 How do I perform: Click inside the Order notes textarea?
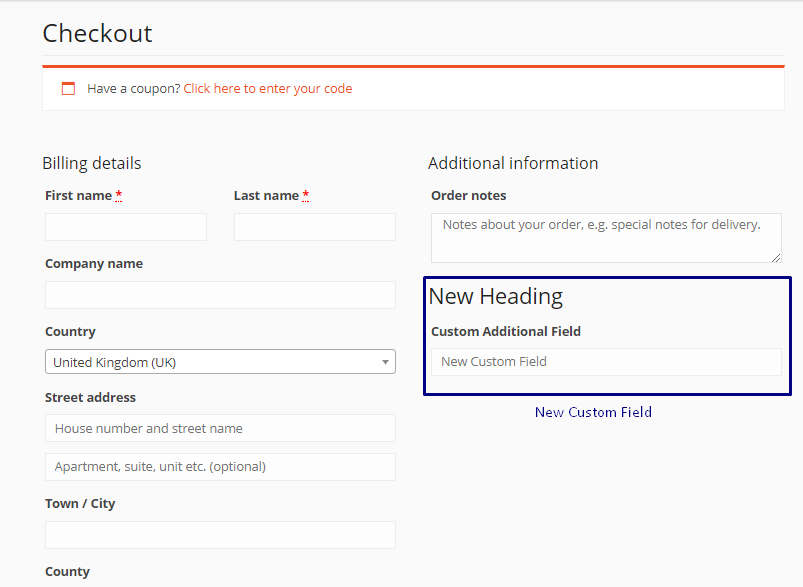point(605,238)
